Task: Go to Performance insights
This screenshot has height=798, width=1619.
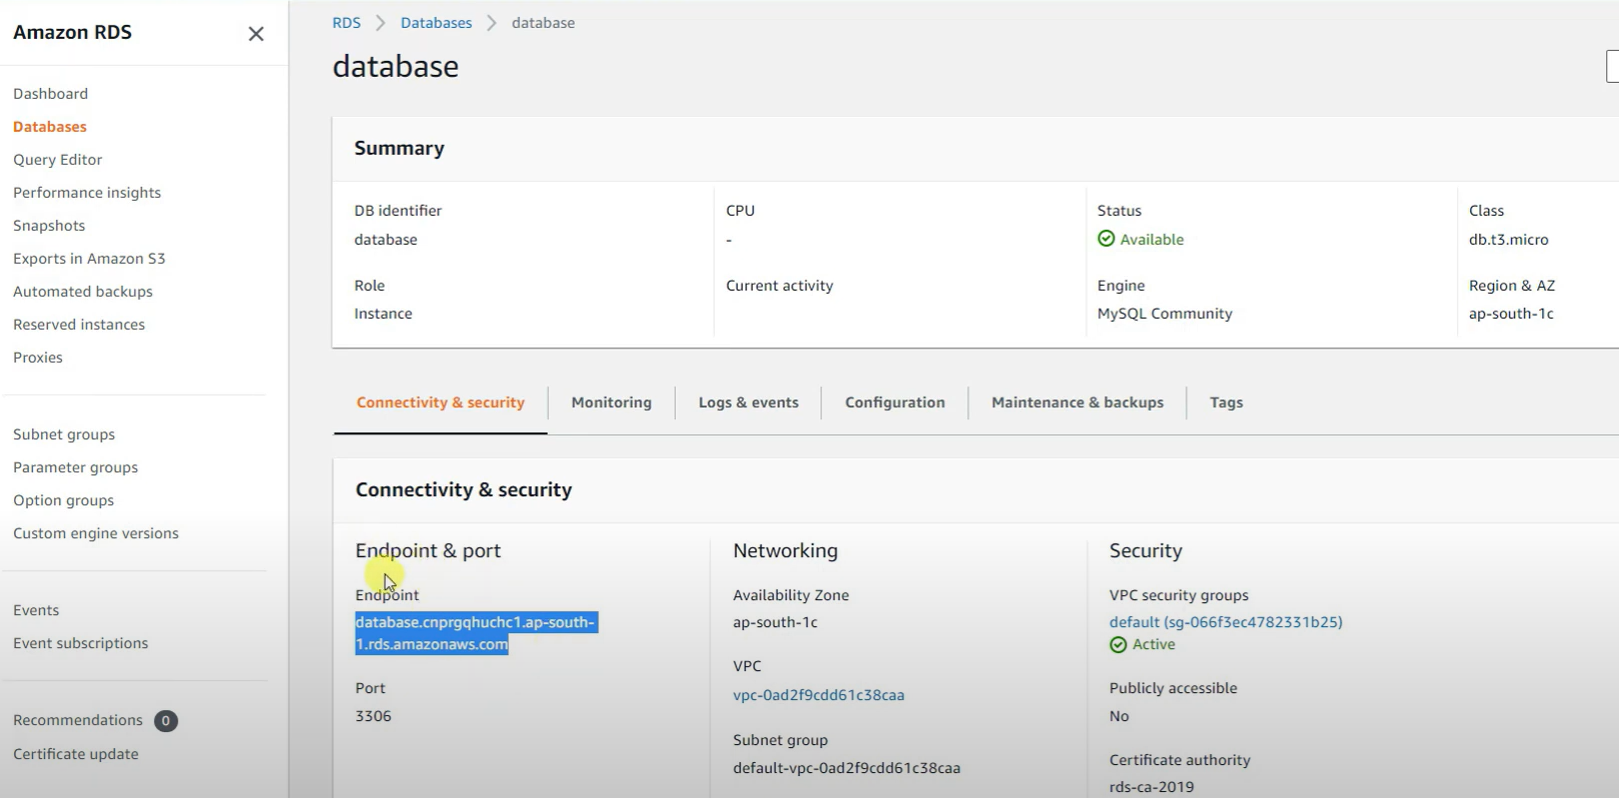Action: point(87,193)
